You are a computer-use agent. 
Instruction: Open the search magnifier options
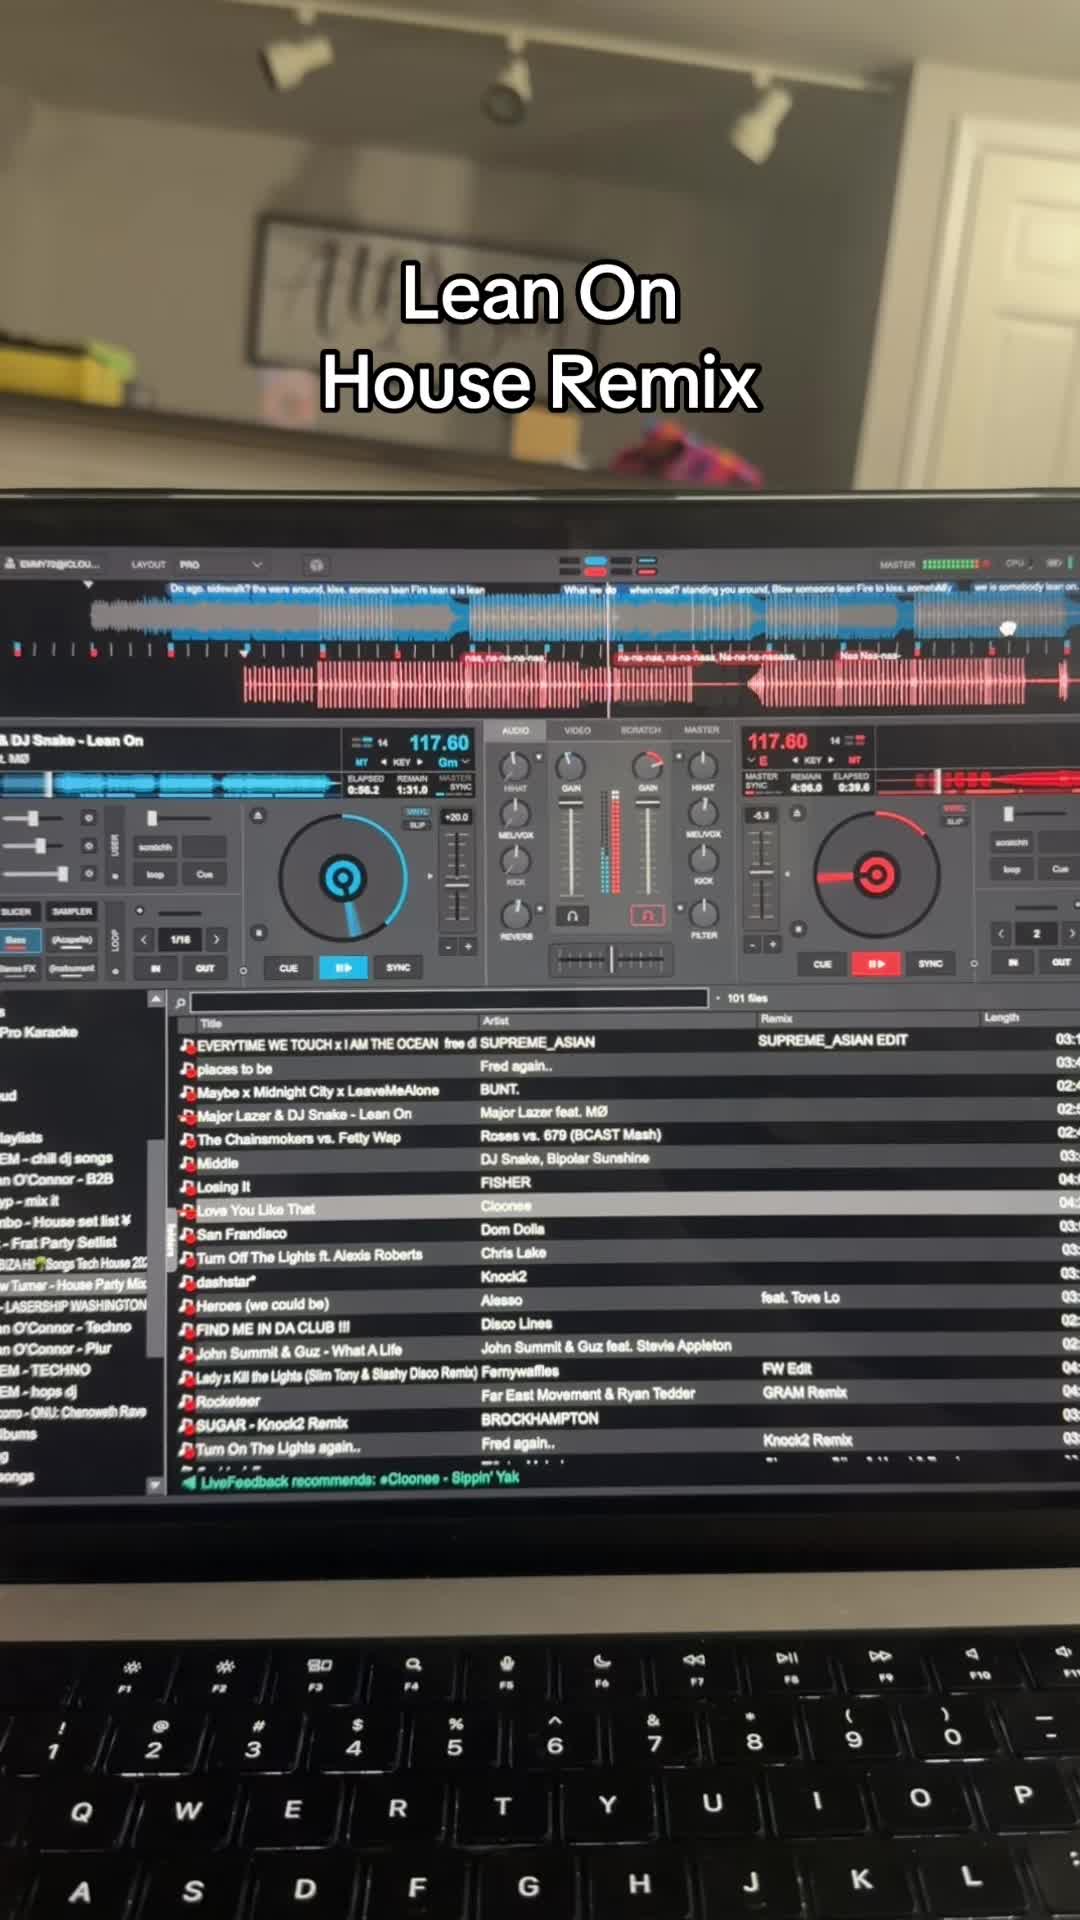[x=180, y=1001]
